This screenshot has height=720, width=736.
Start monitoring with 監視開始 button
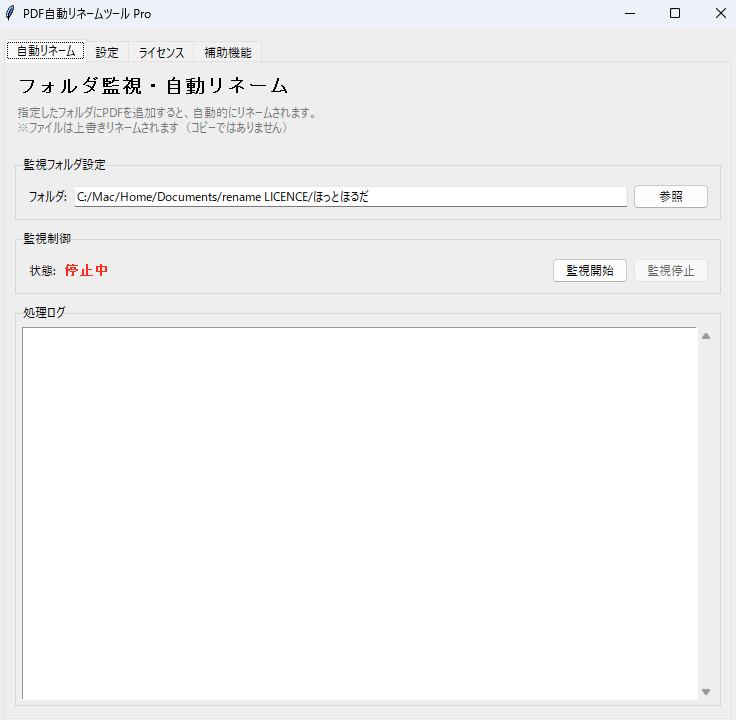pyautogui.click(x=590, y=271)
